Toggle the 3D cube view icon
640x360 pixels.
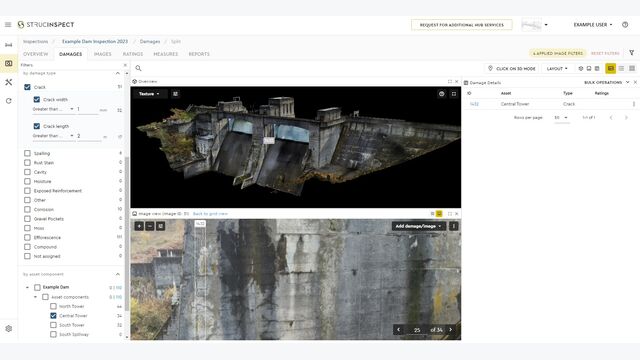(x=581, y=69)
